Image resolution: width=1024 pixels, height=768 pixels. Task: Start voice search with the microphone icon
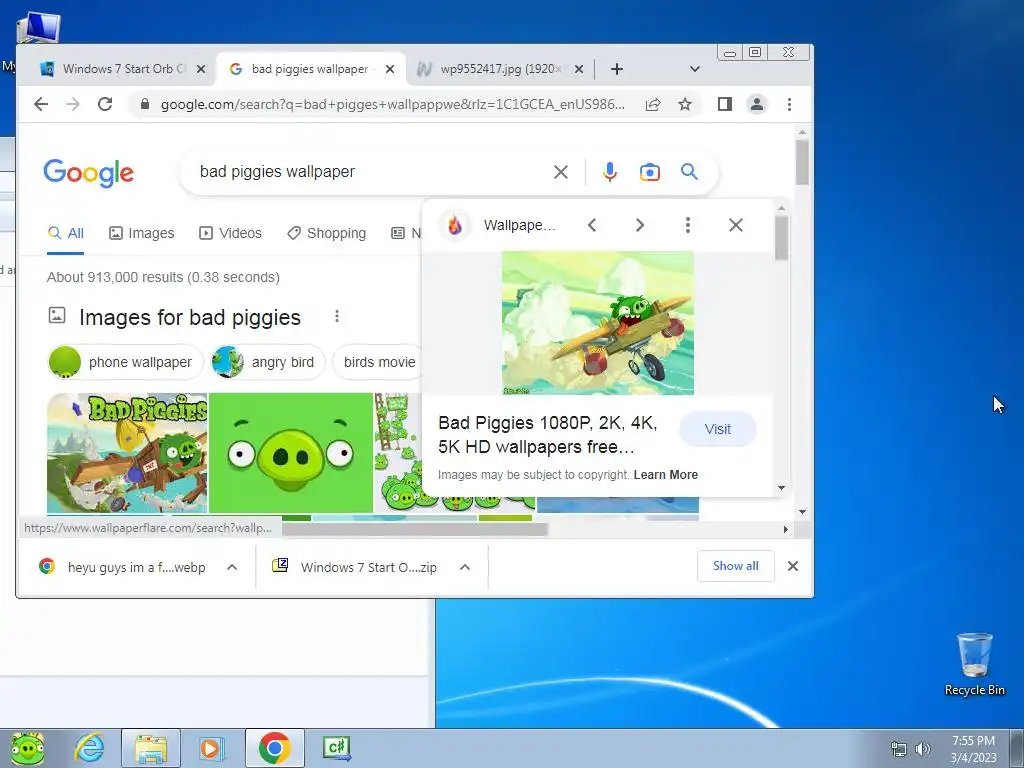609,172
